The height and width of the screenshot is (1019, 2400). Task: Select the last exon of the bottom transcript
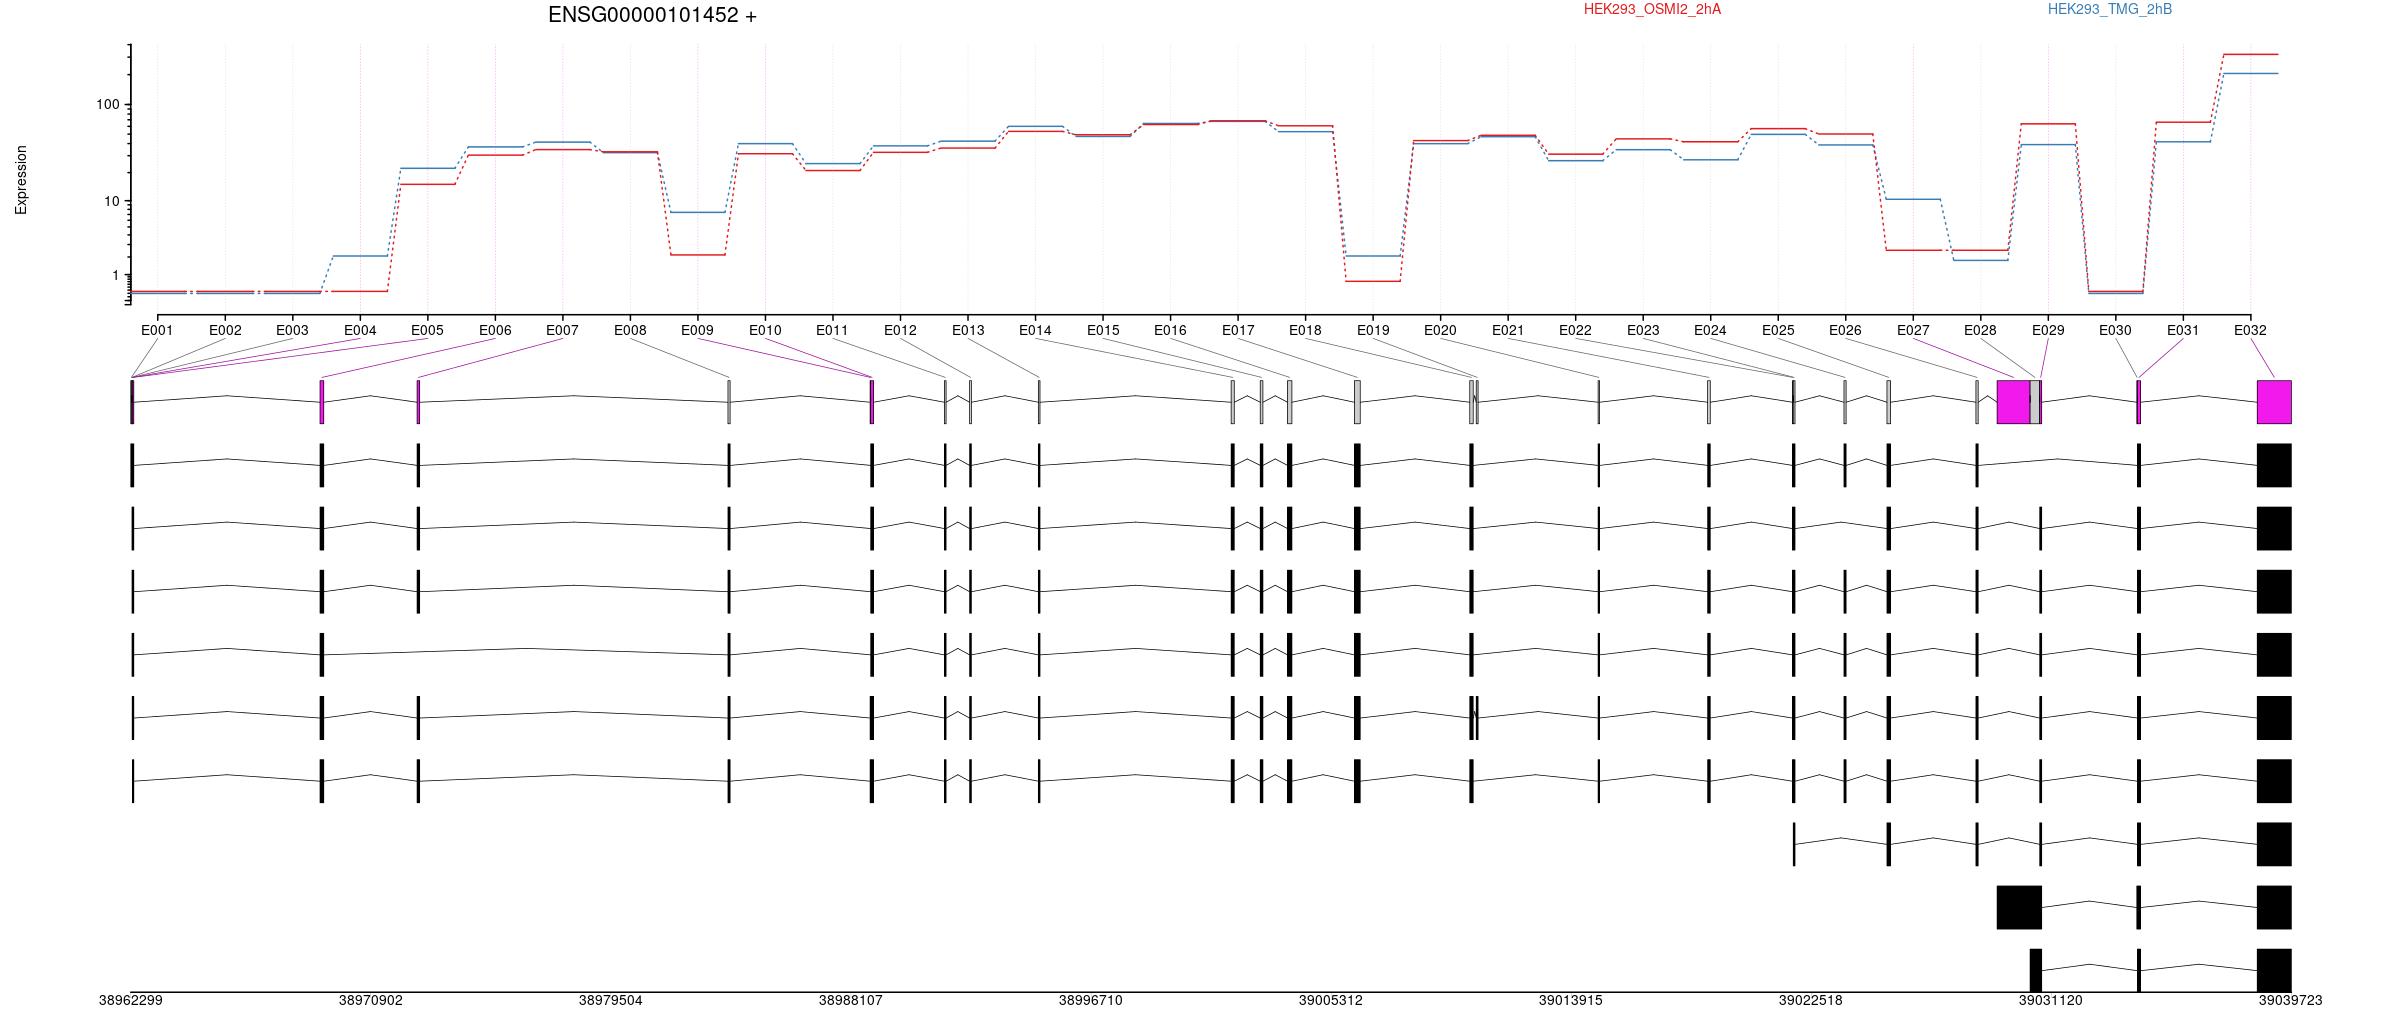pos(2274,970)
